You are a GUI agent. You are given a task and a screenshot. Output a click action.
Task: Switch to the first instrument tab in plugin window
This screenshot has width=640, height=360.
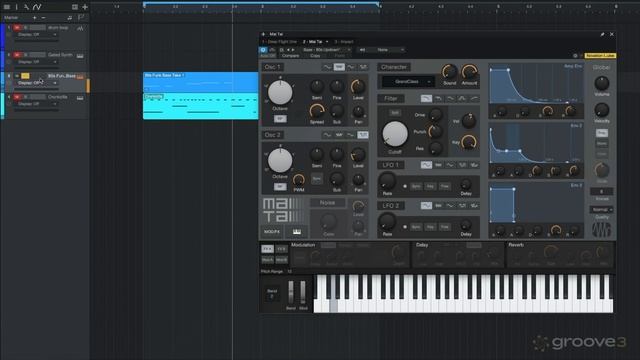click(x=280, y=42)
